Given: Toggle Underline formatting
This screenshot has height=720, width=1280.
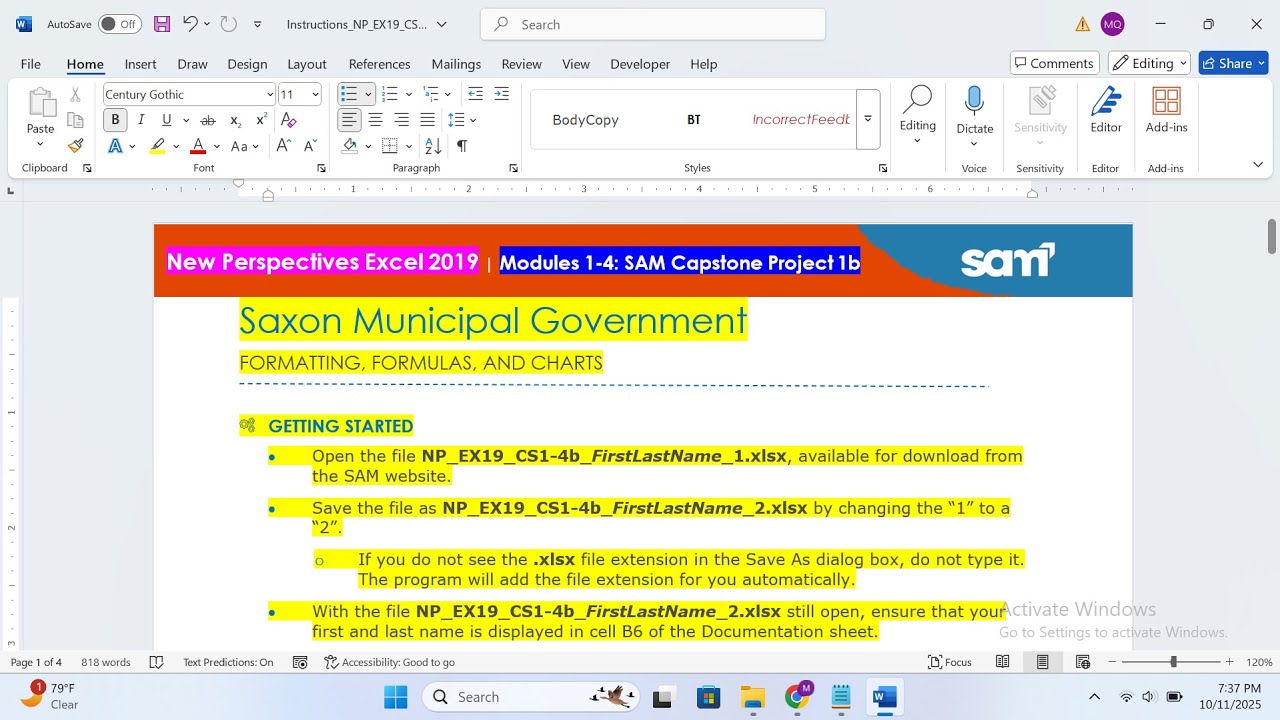Looking at the screenshot, I should [166, 120].
